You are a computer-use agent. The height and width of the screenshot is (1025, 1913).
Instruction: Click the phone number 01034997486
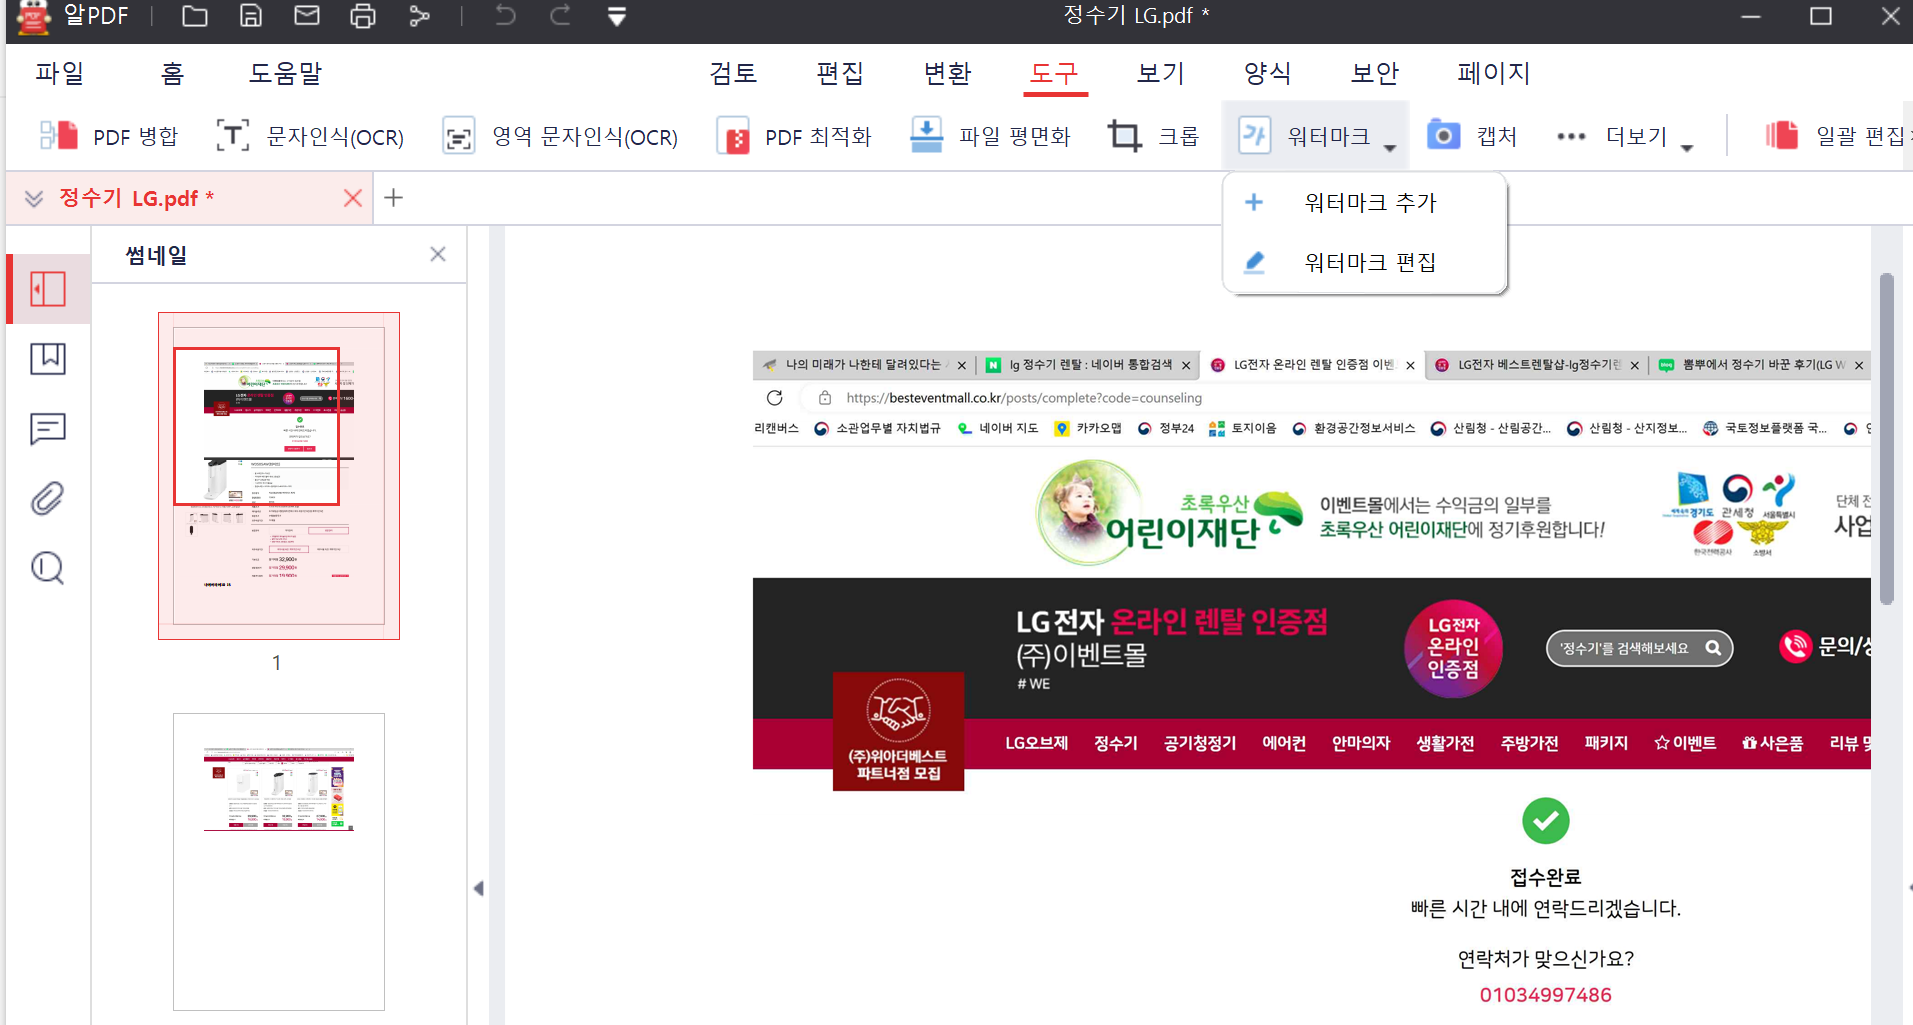tap(1546, 995)
